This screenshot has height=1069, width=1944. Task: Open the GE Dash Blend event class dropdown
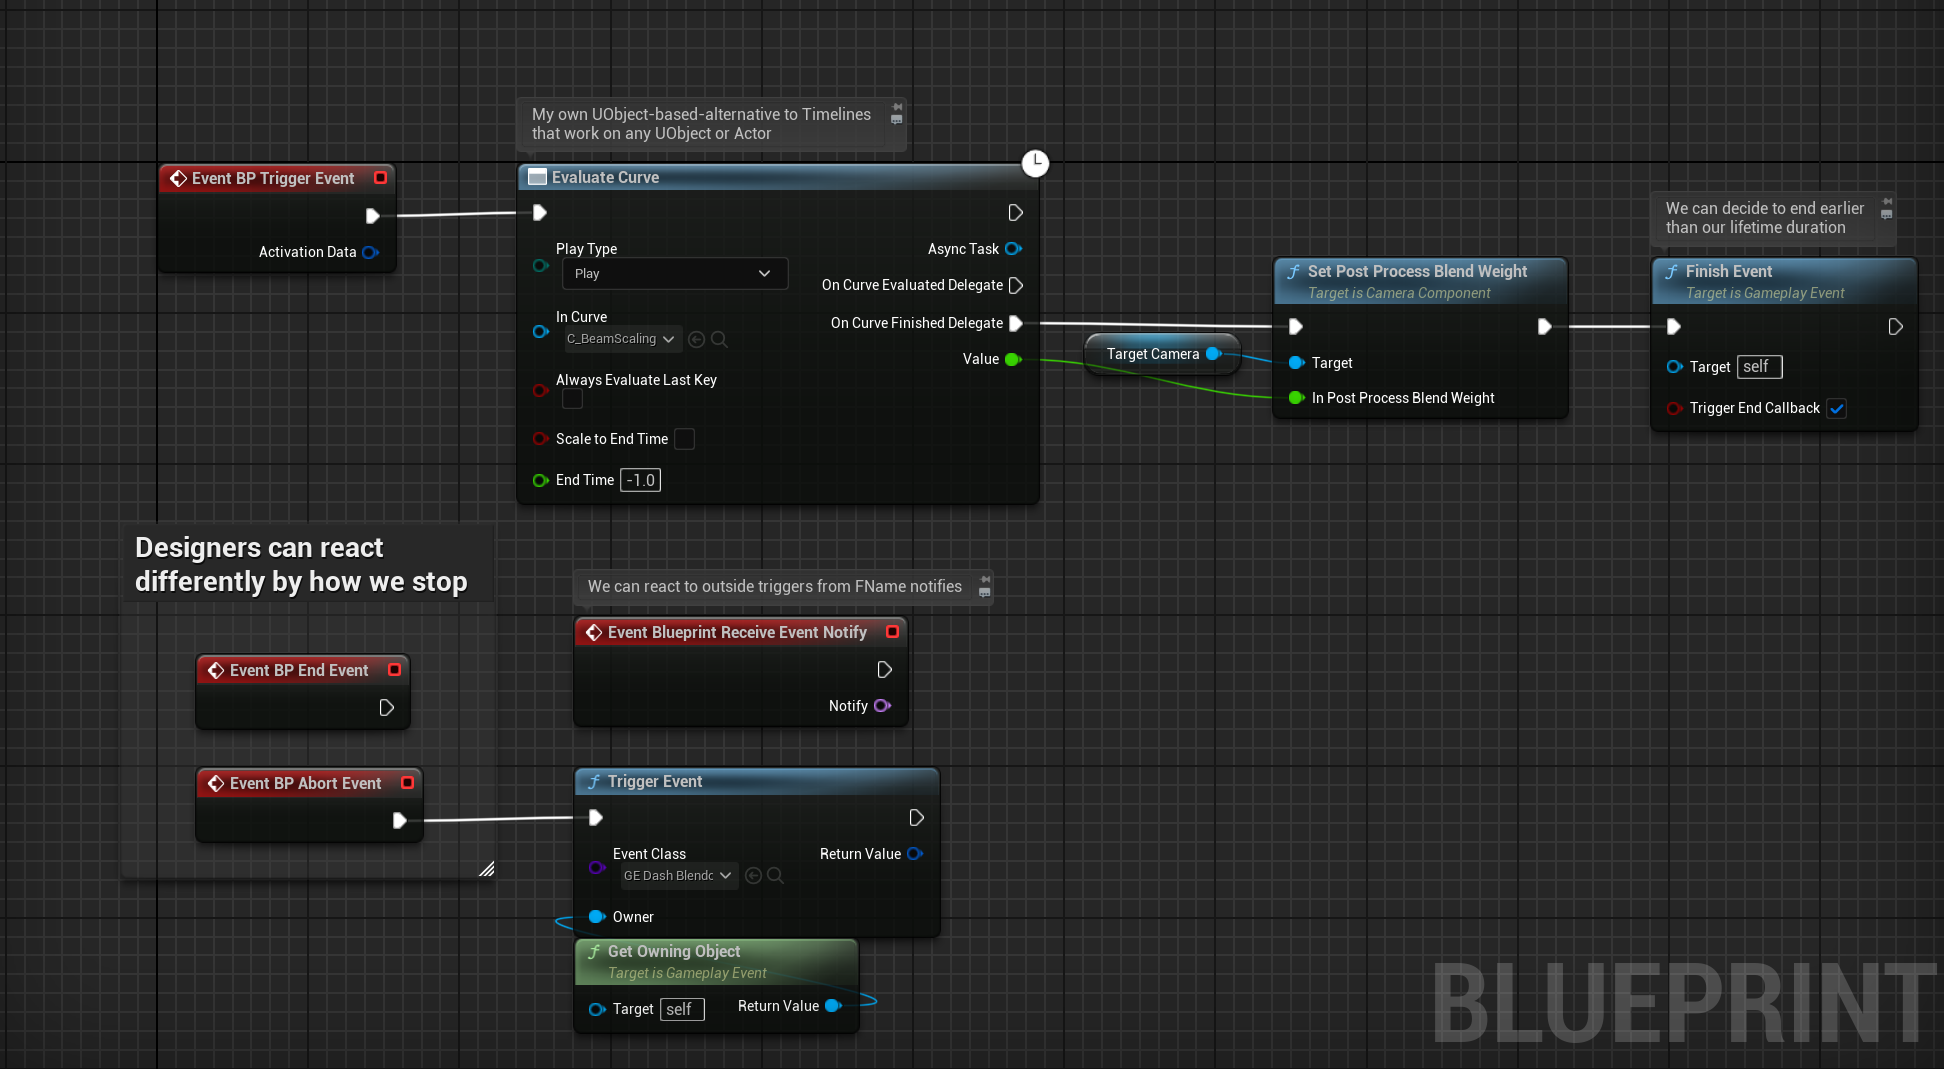[x=678, y=876]
